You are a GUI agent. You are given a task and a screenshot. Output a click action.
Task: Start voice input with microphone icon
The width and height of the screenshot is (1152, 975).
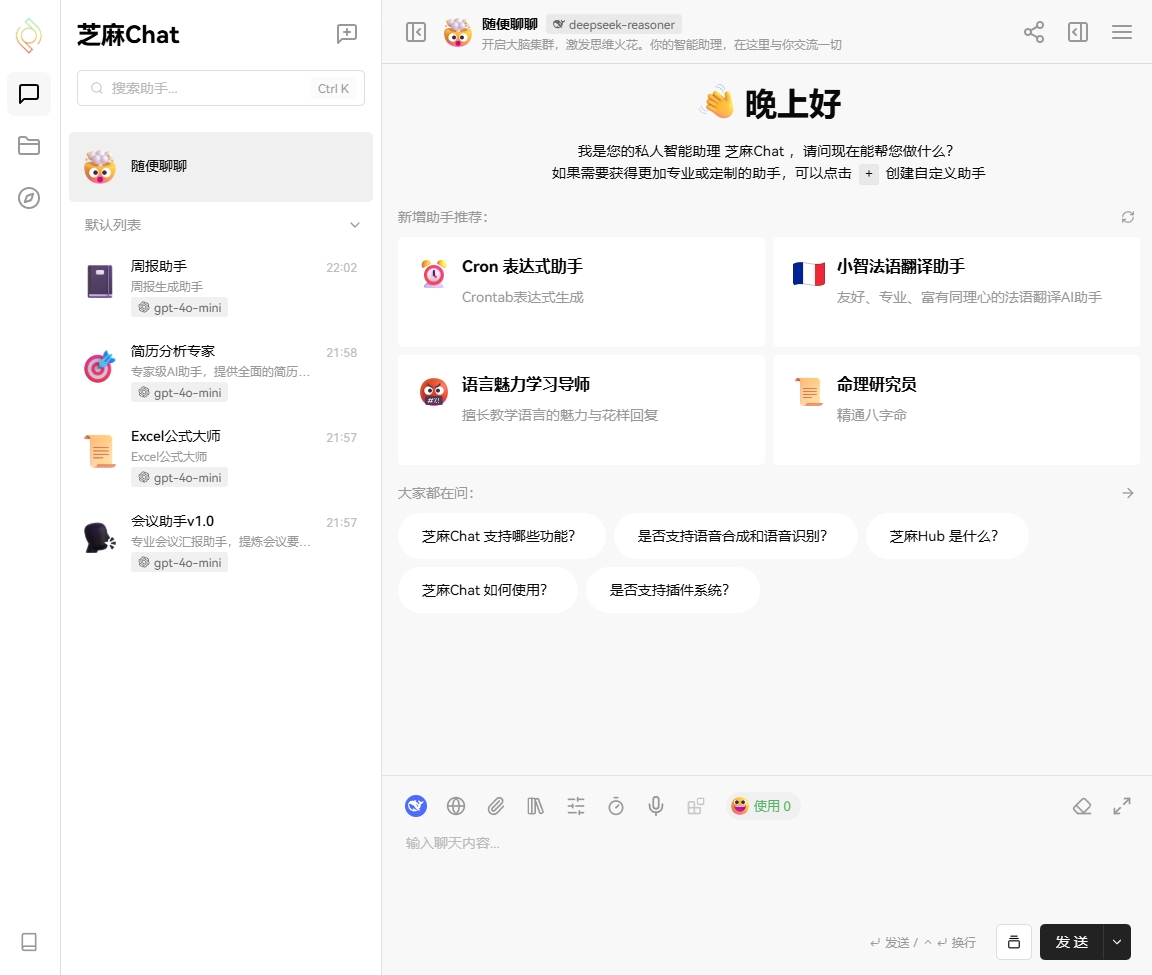click(x=656, y=806)
